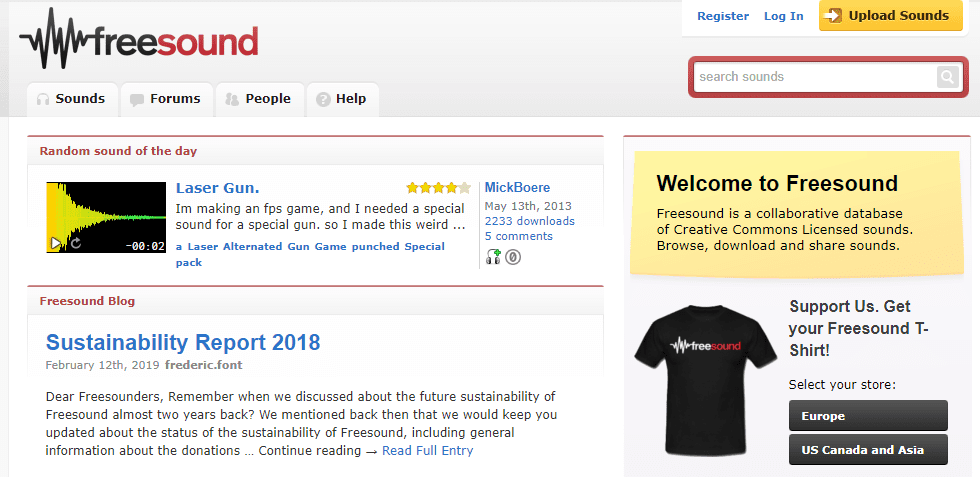
Task: Select the Europe store button
Action: 868,416
